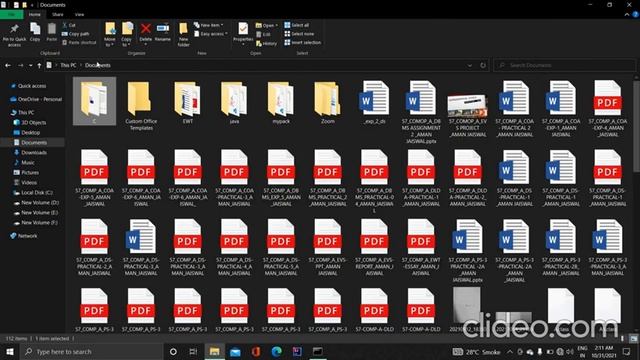Select Network in navigation pane
This screenshot has width=640, height=360.
point(27,236)
